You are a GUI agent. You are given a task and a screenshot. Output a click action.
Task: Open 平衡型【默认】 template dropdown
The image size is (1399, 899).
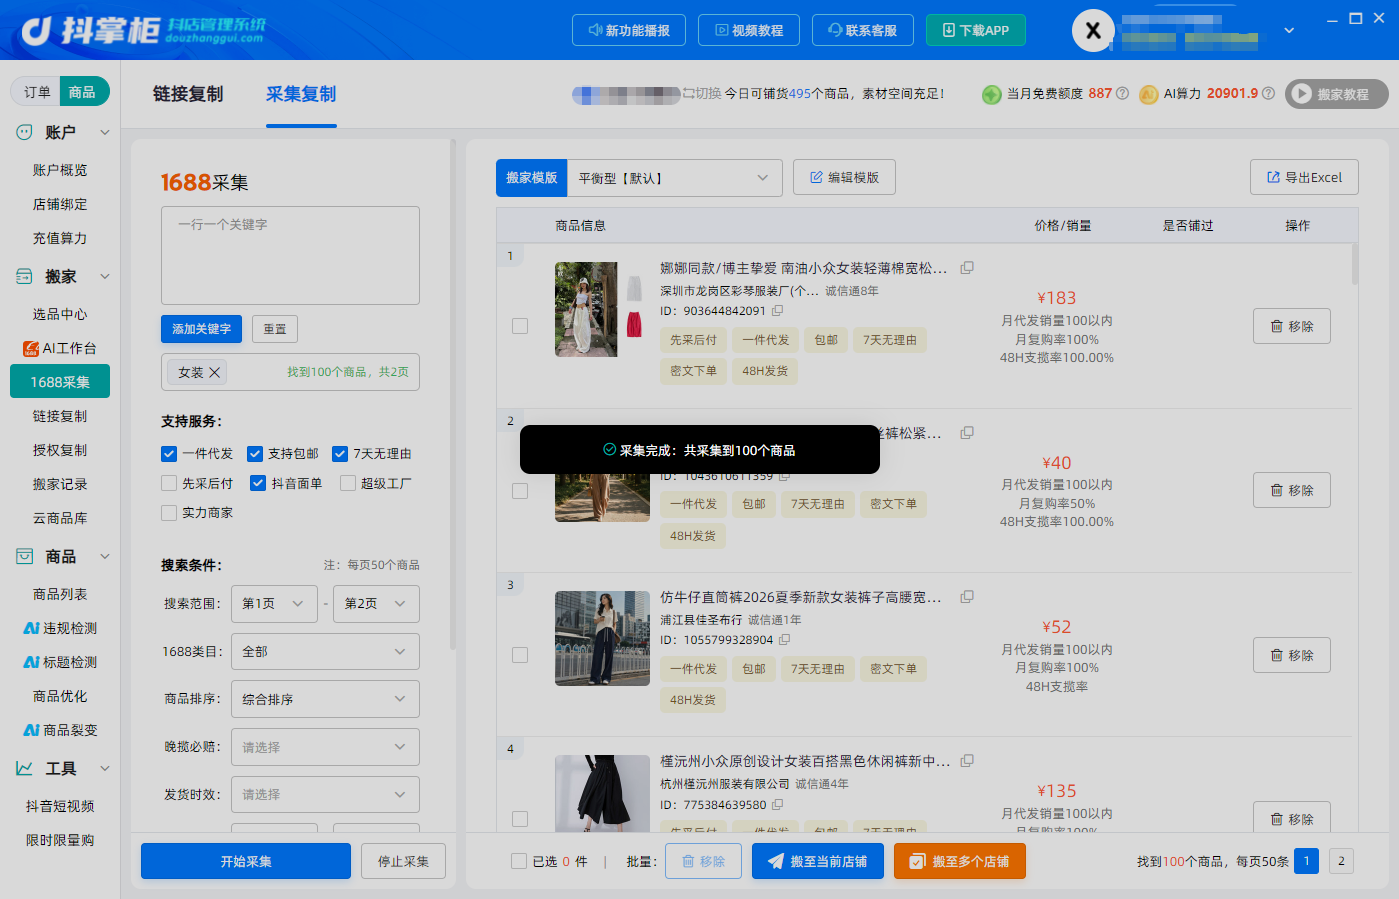[x=674, y=178]
